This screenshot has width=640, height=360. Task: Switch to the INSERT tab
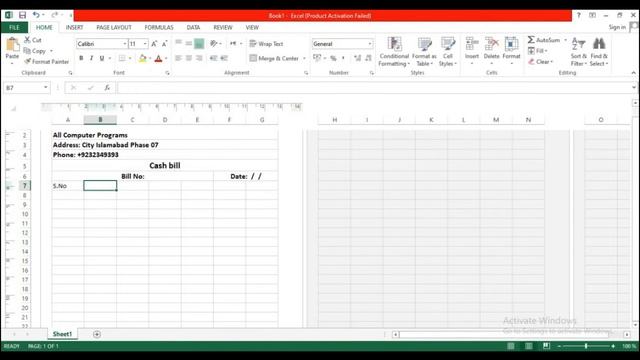[74, 27]
